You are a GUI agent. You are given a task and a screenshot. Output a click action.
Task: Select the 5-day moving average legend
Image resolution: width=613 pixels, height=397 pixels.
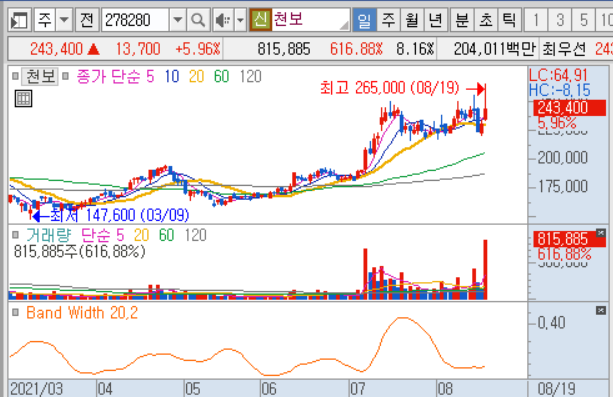click(x=150, y=76)
